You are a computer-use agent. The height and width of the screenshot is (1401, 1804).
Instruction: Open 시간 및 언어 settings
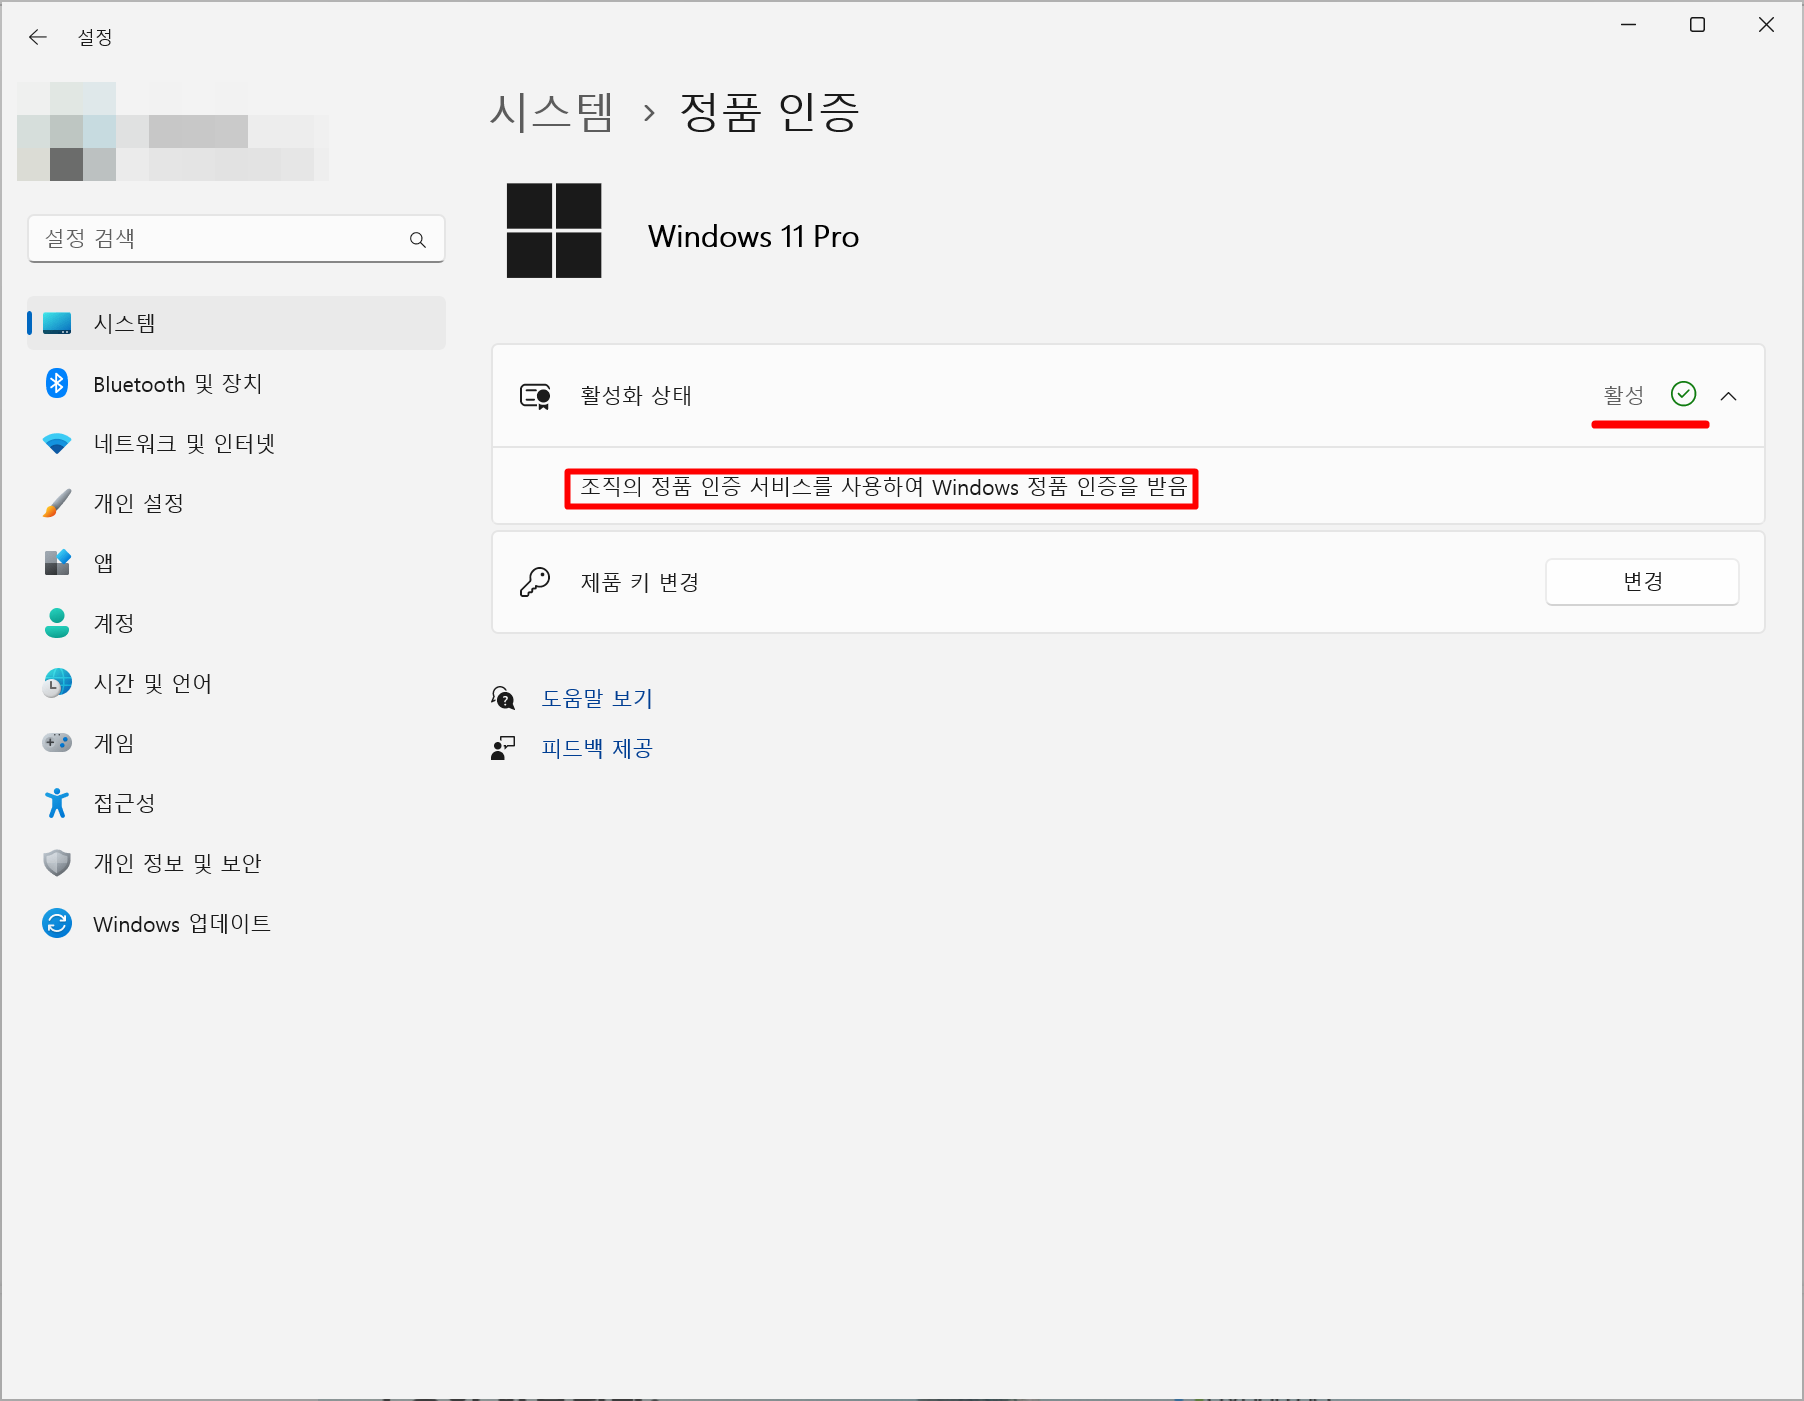236,683
